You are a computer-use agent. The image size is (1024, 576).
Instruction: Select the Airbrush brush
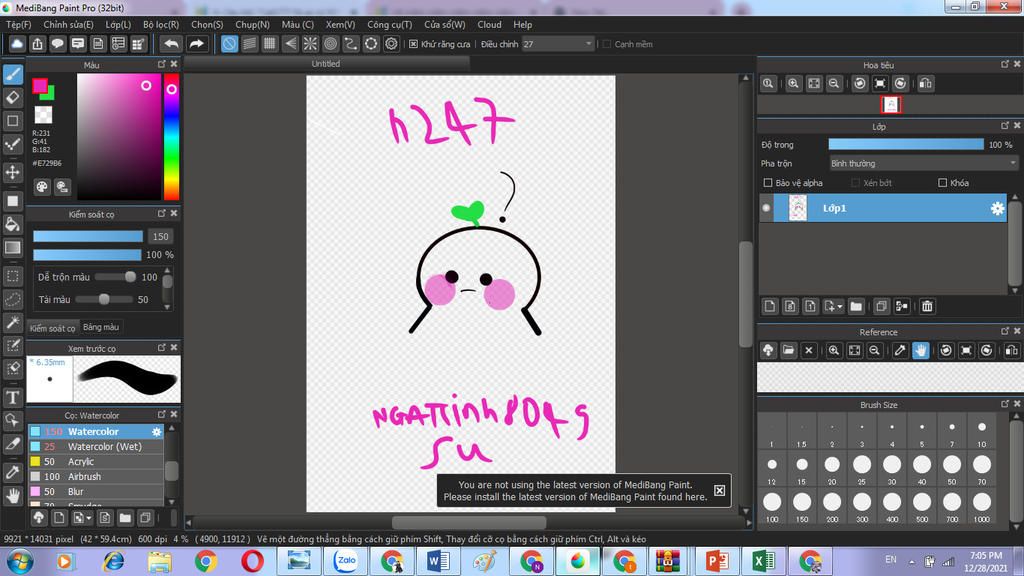(x=95, y=477)
